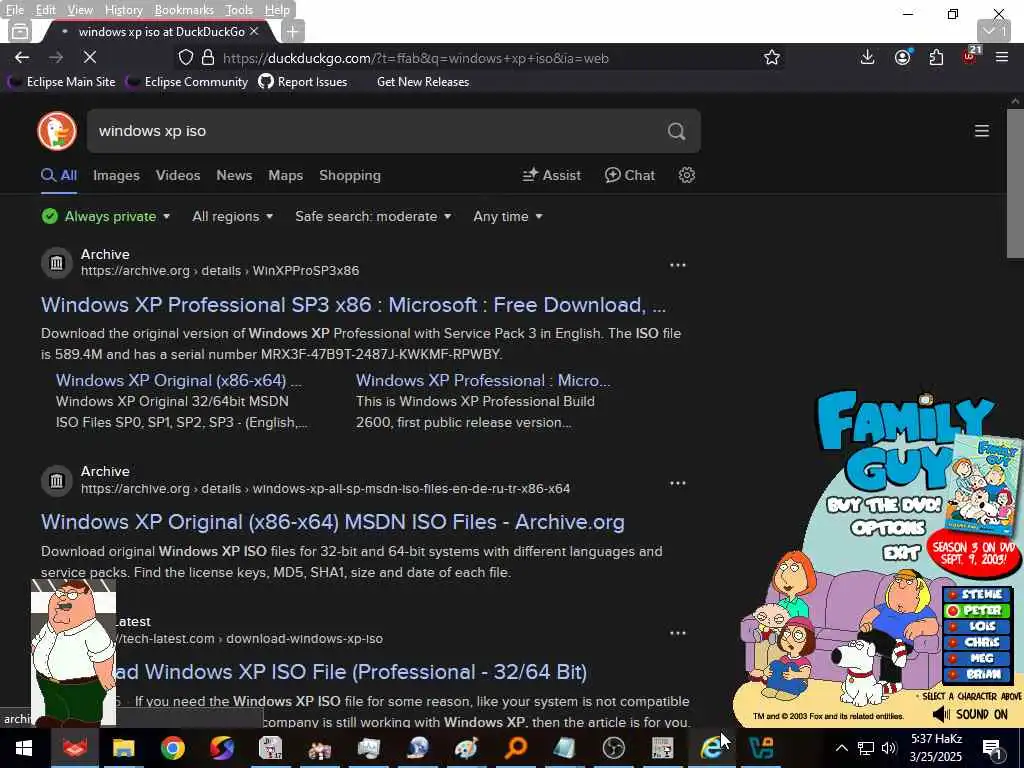Open Get New Releases bookmark
Image resolution: width=1024 pixels, height=768 pixels.
click(423, 82)
